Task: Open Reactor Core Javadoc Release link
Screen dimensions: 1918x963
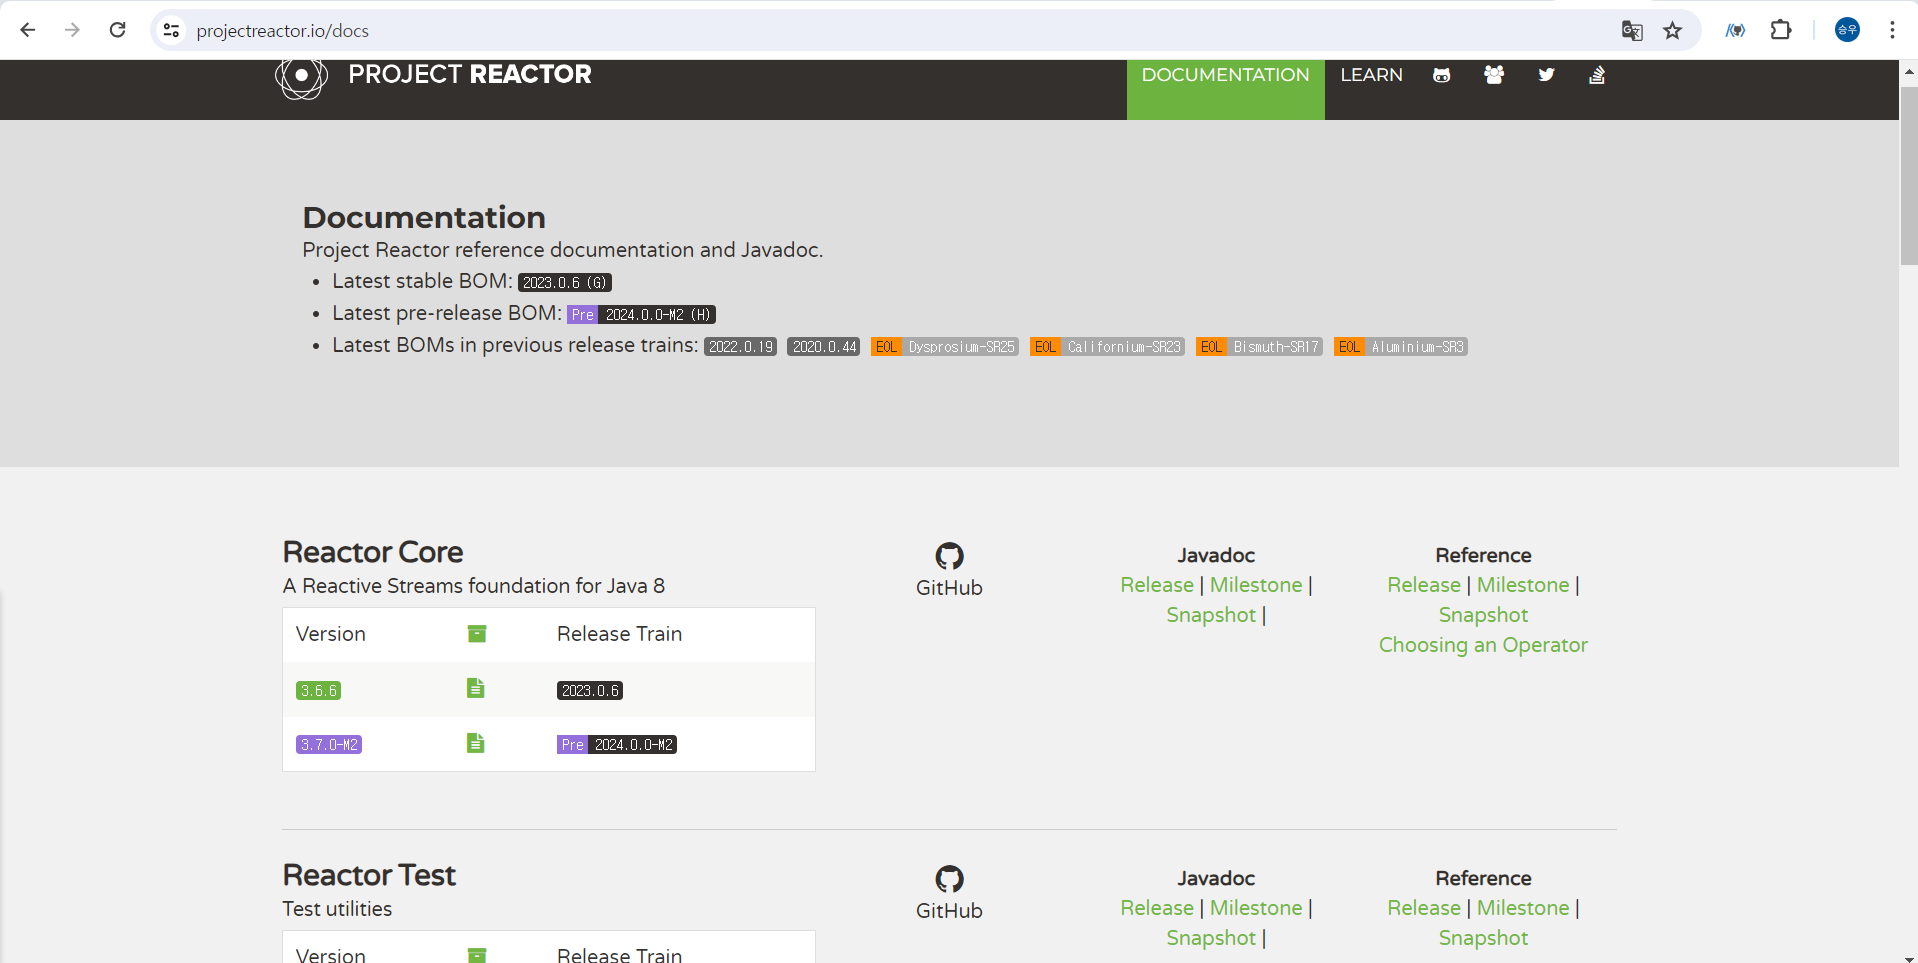Action: tap(1157, 585)
